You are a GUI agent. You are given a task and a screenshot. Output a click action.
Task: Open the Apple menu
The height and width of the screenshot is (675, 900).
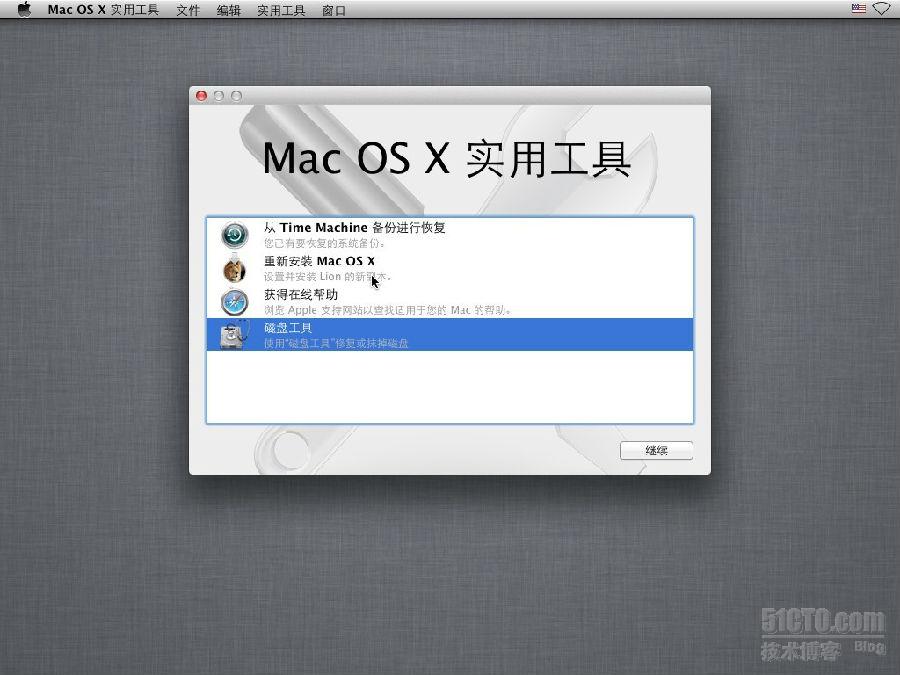[24, 9]
